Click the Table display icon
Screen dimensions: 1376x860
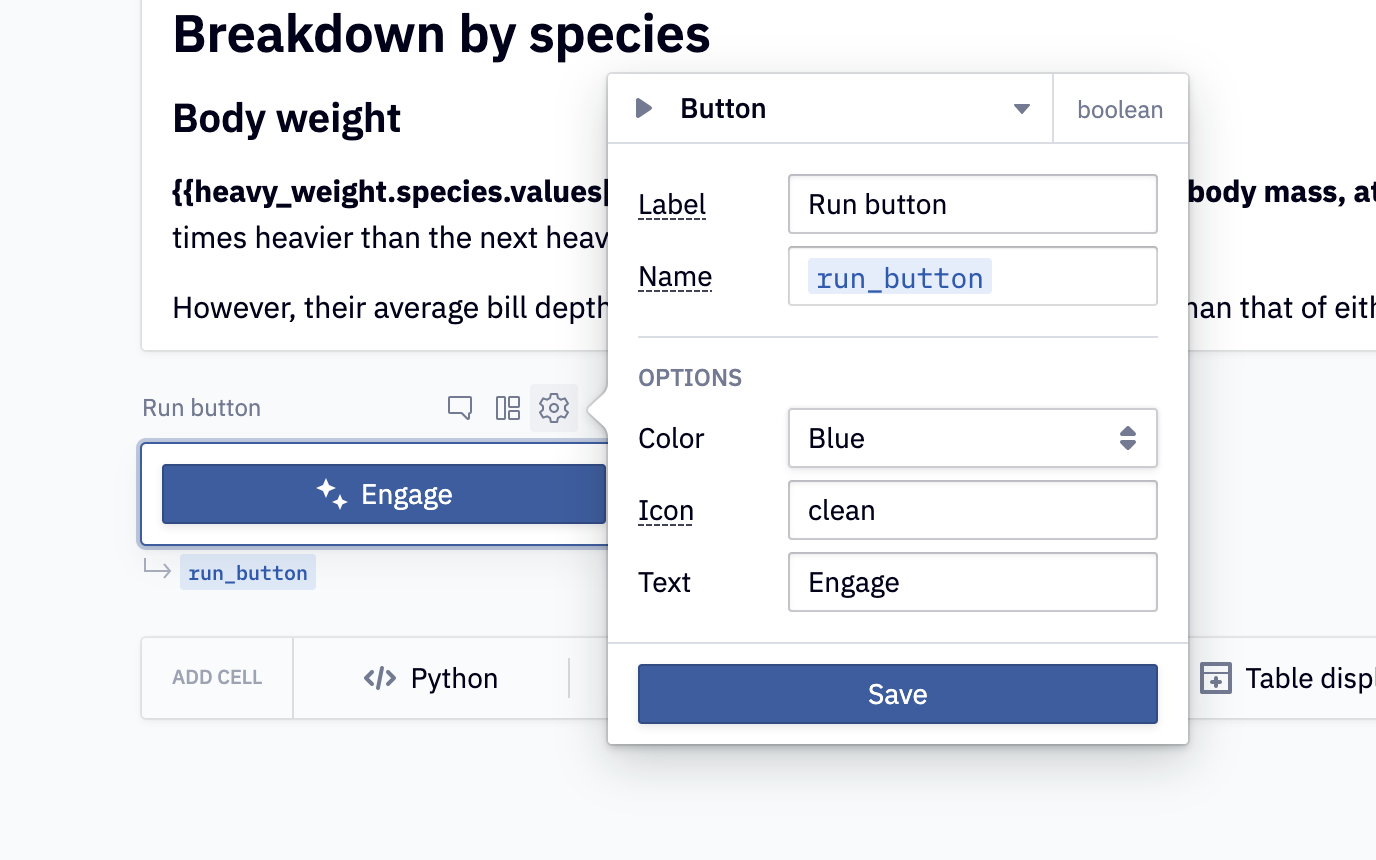[x=1215, y=678]
